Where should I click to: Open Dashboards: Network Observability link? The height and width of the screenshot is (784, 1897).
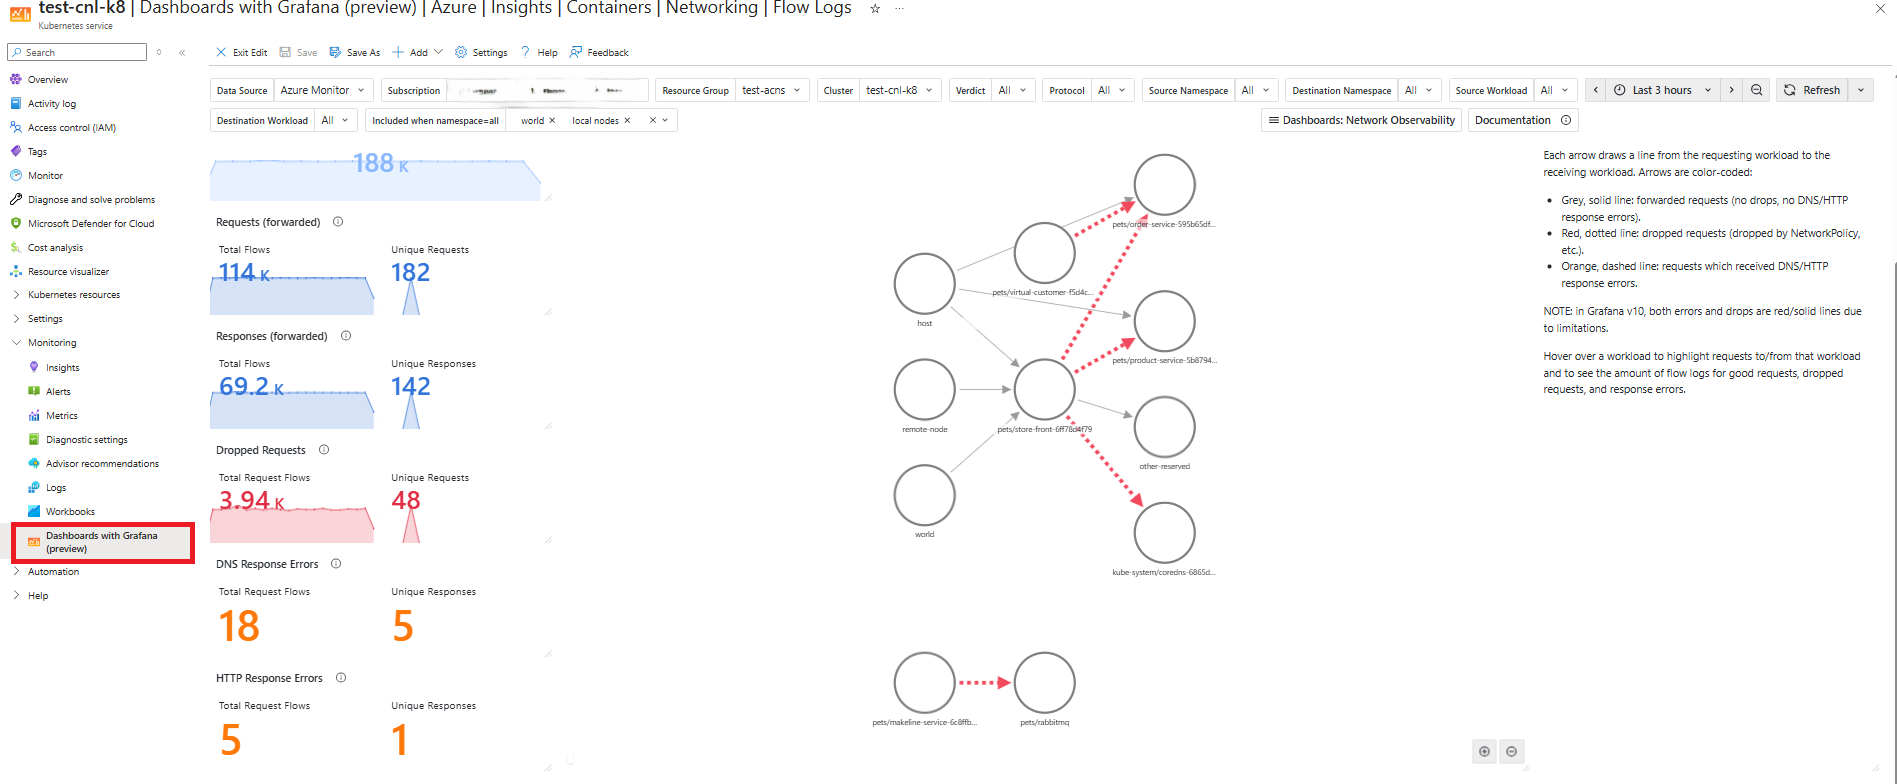click(1362, 120)
